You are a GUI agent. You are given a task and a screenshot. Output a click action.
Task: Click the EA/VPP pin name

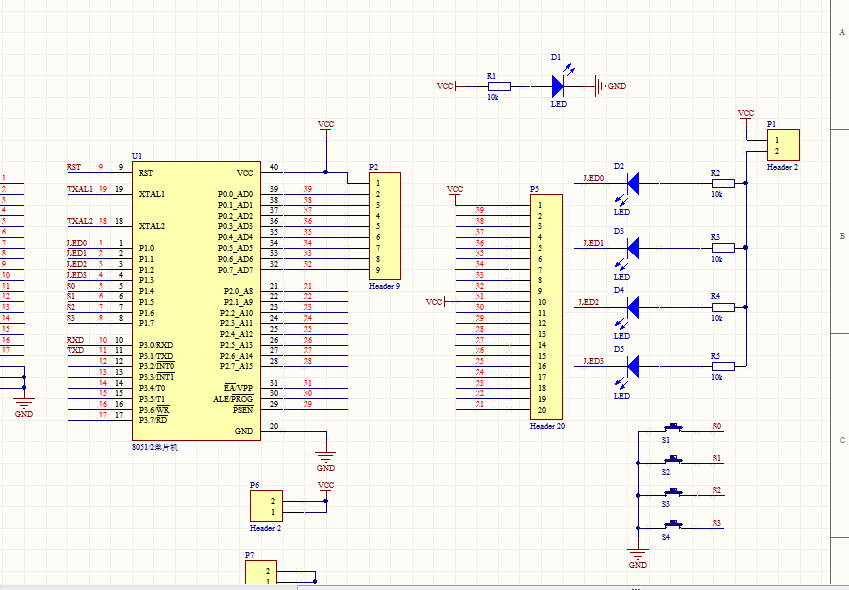tap(239, 388)
